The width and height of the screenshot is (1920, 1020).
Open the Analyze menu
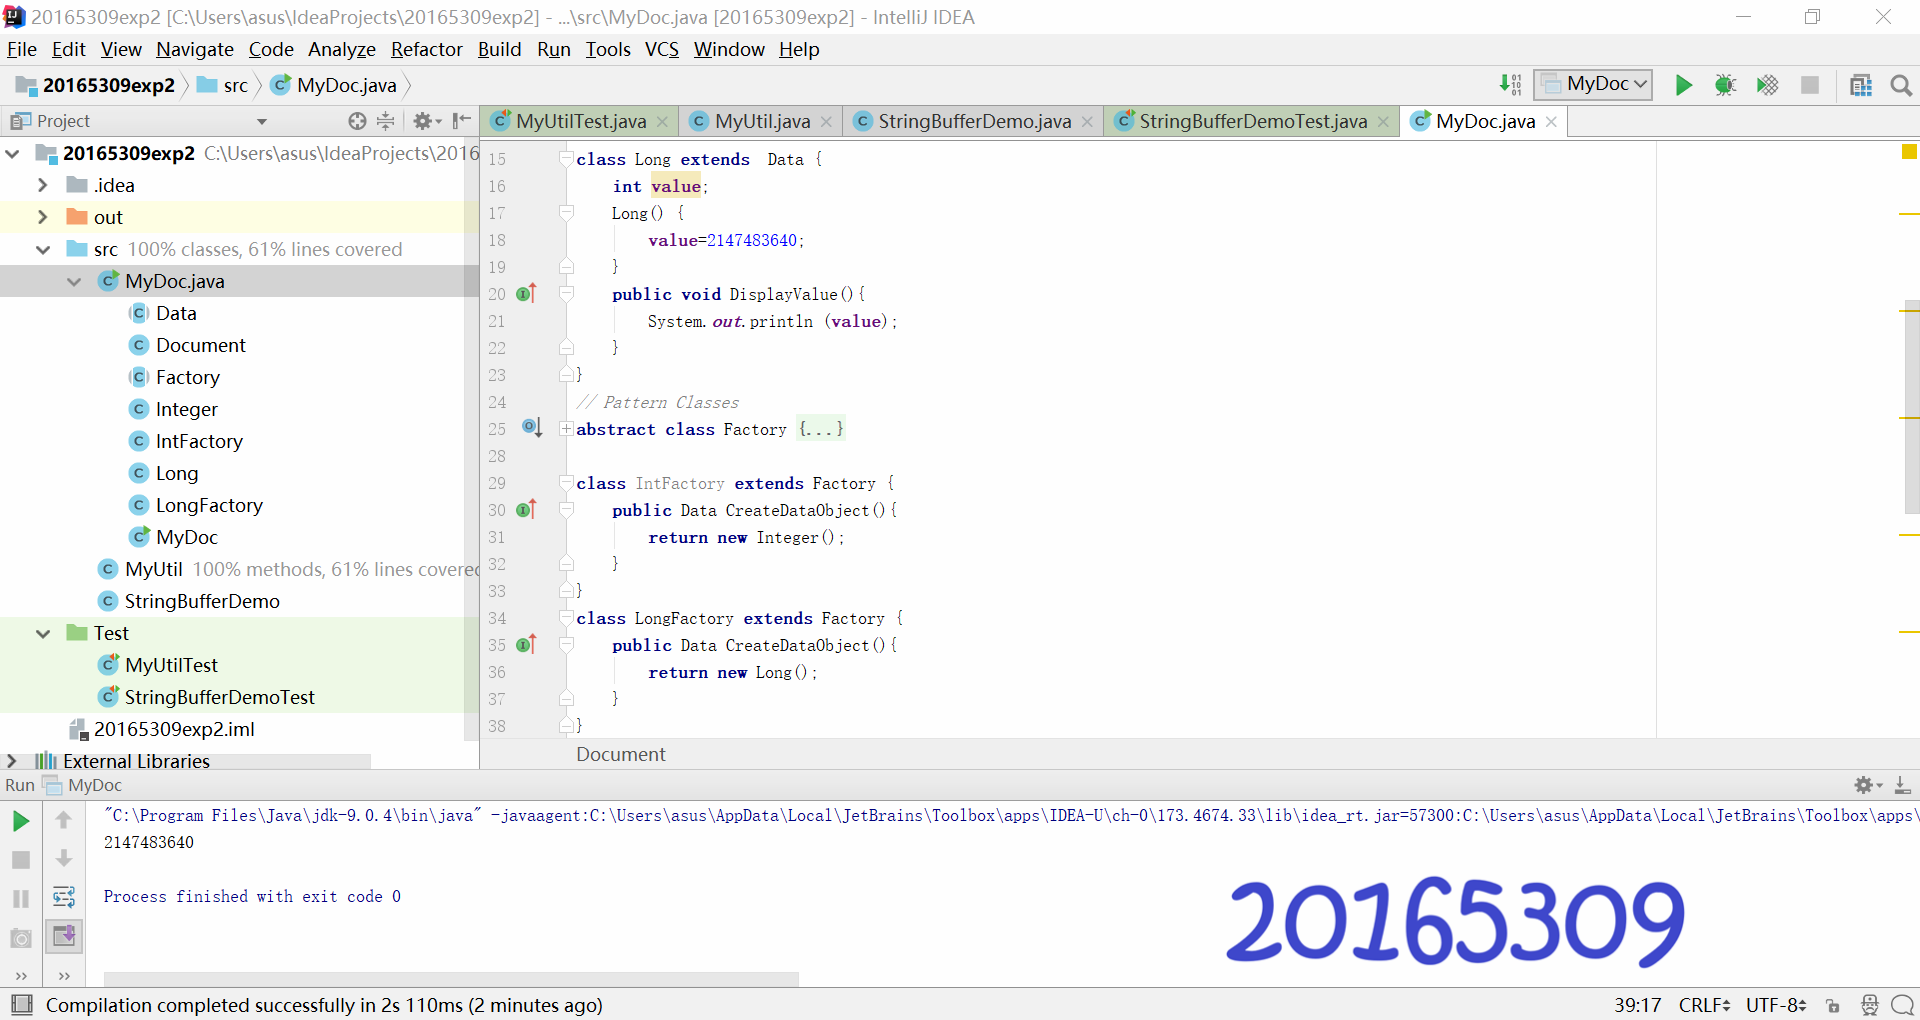coord(341,49)
